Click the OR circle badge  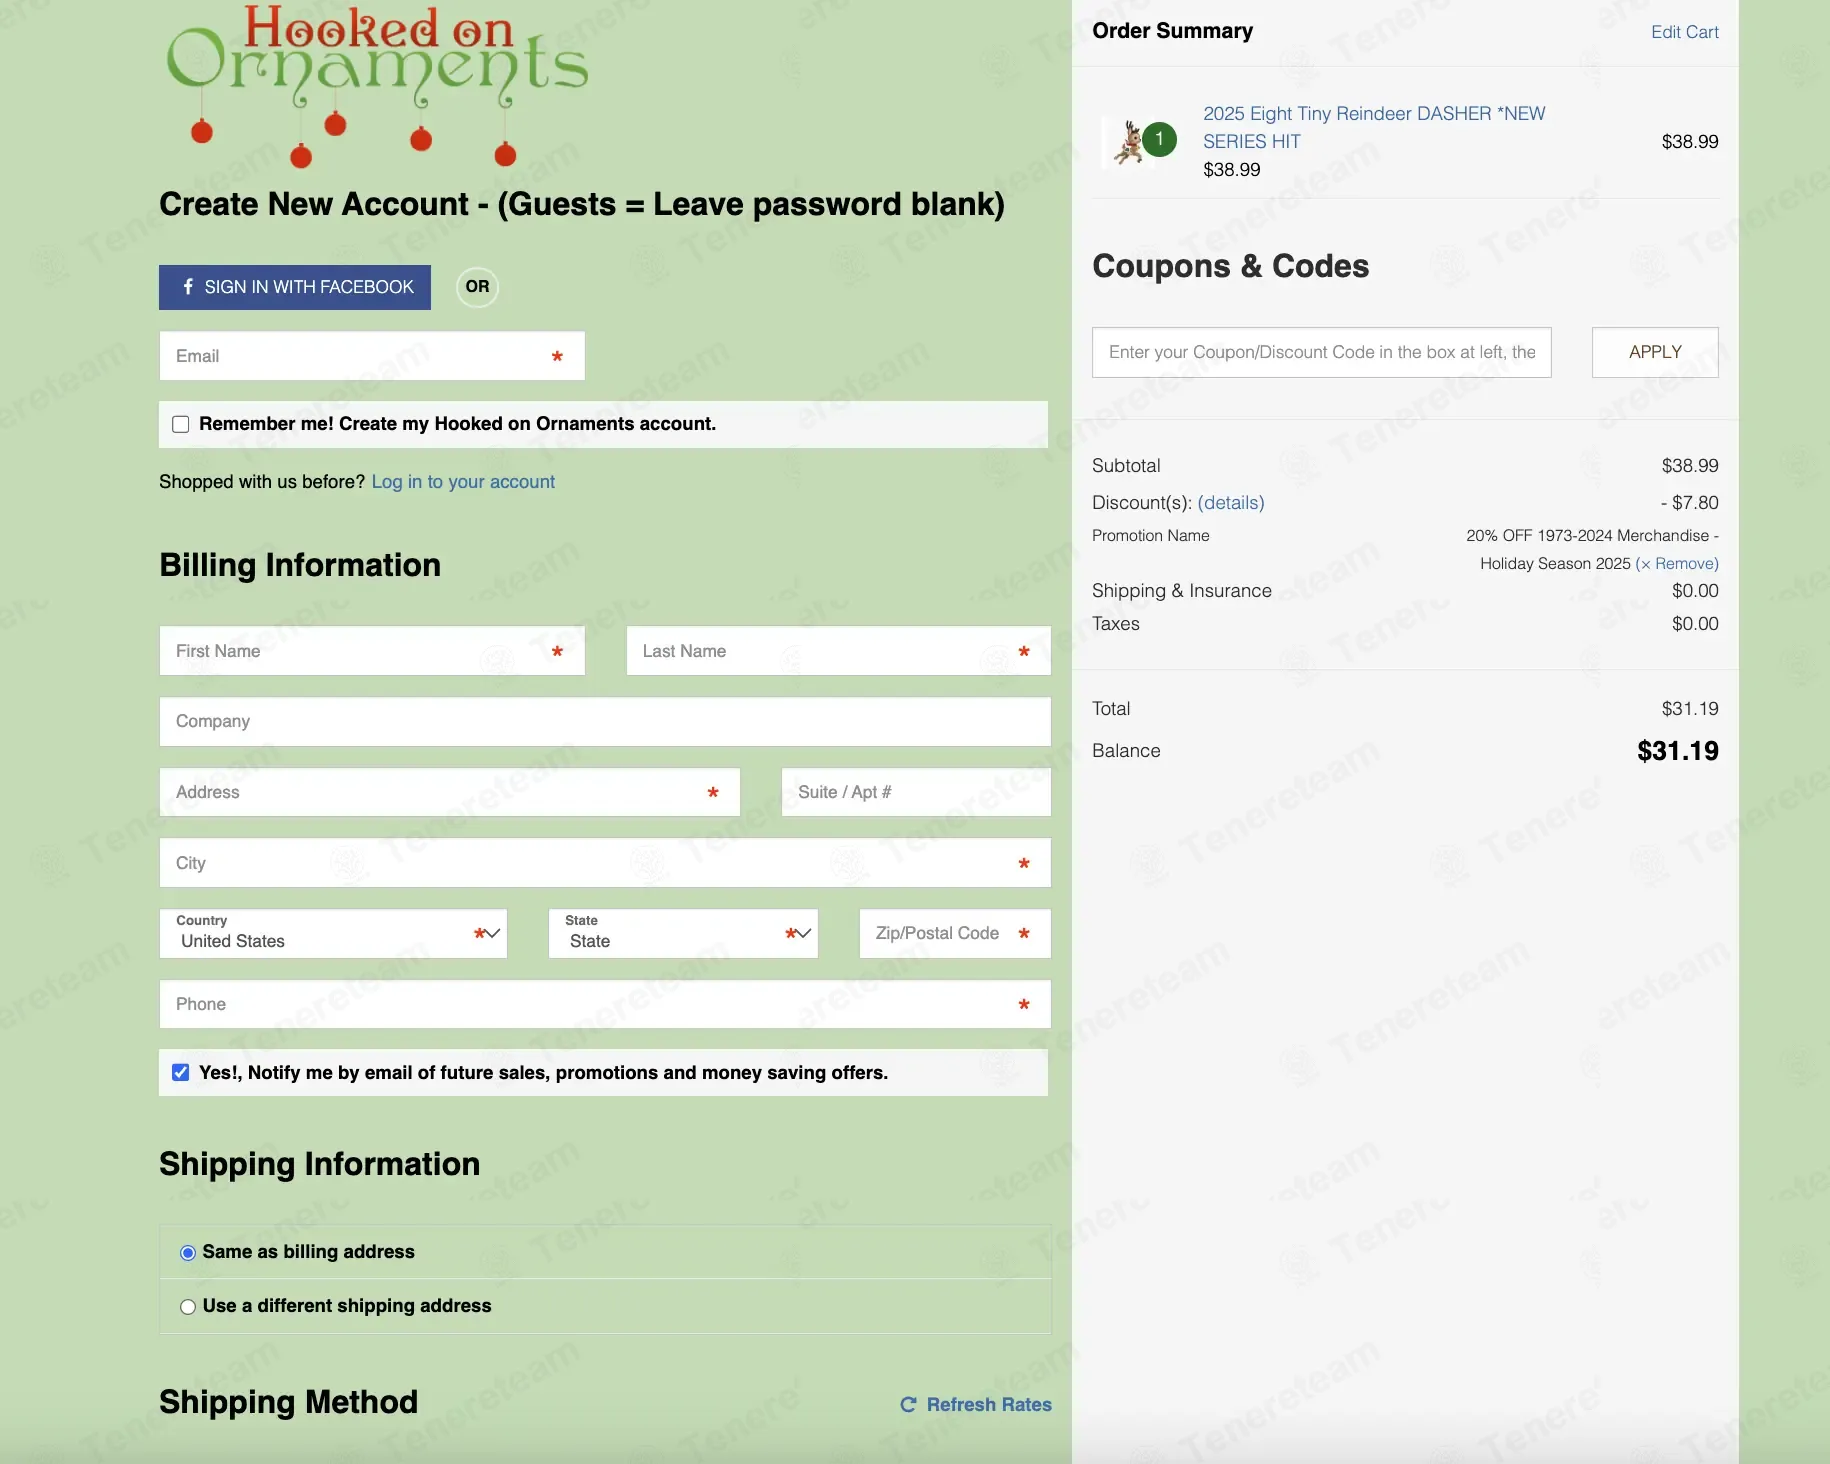point(478,287)
